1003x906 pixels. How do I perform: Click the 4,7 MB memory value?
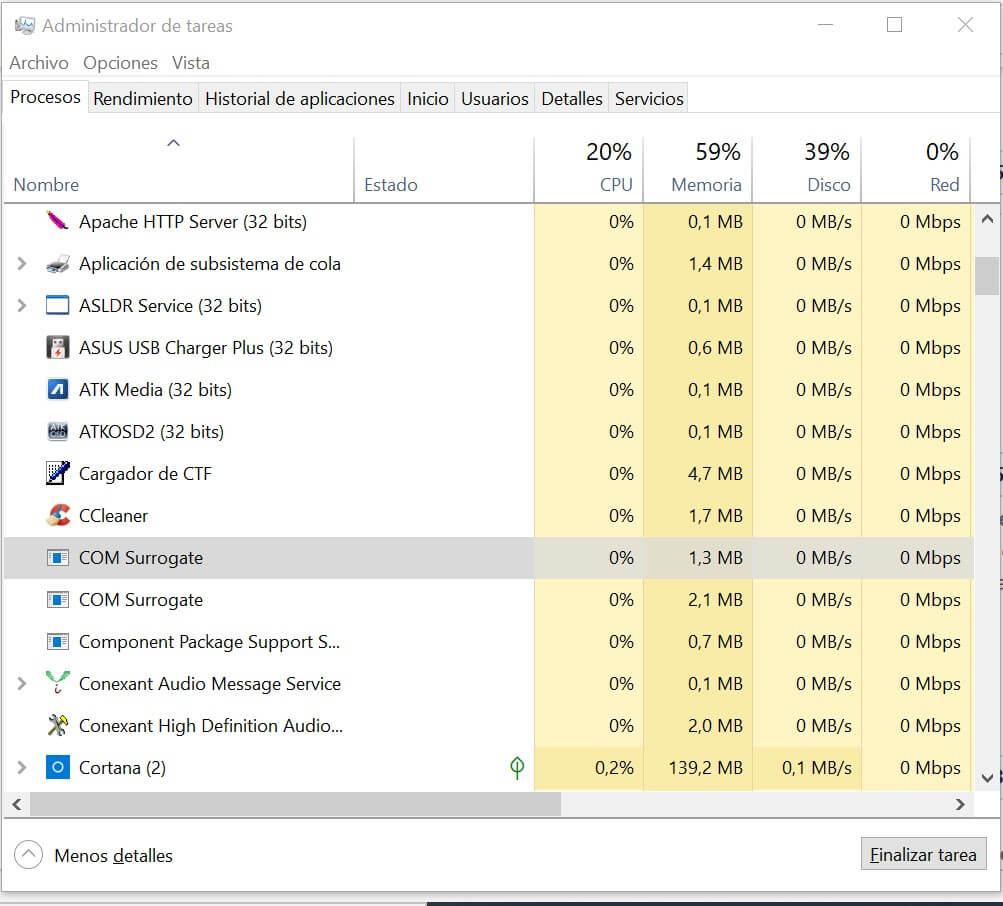click(x=715, y=473)
